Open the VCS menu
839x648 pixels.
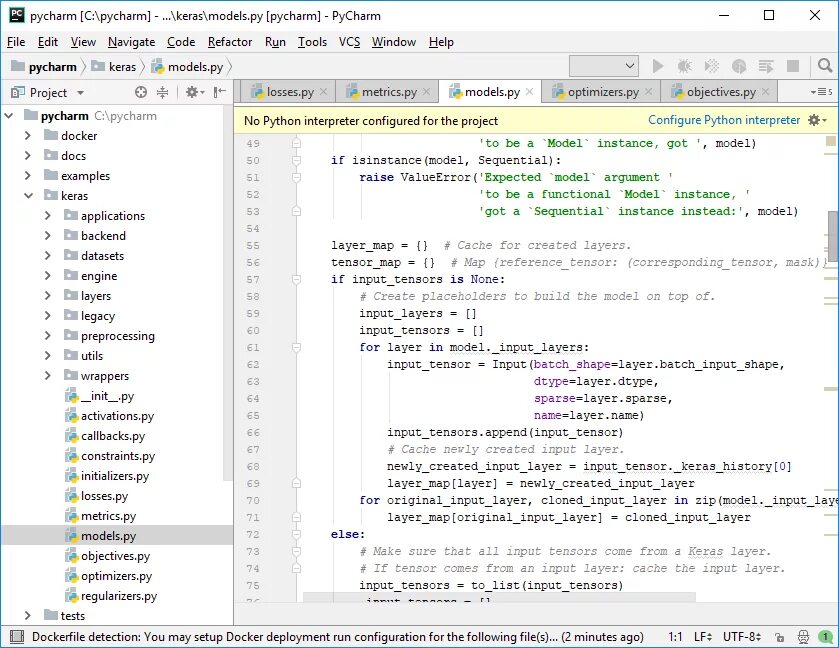[349, 42]
